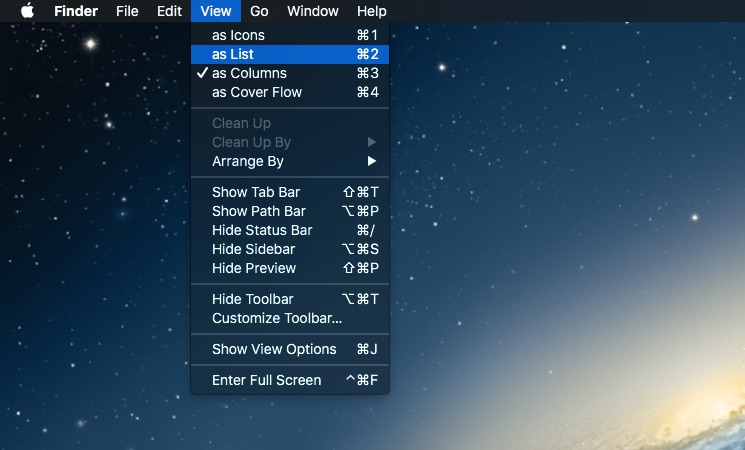Click Show Path Bar menu entry
Image resolution: width=745 pixels, height=450 pixels.
pyautogui.click(x=290, y=211)
